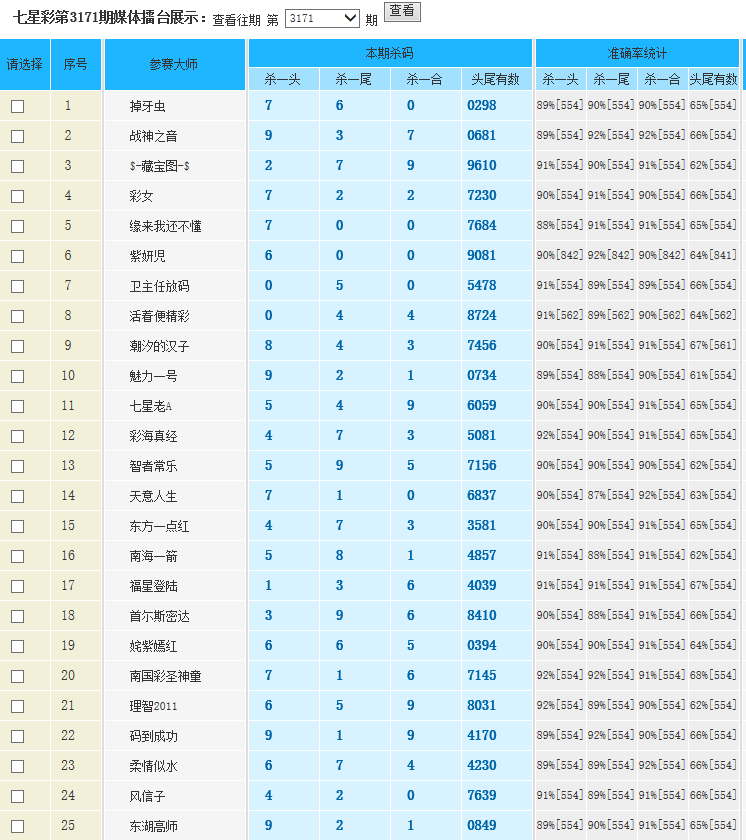Tick the row 20 南国彩圣神童 checkbox
746x840 pixels.
tap(17, 676)
